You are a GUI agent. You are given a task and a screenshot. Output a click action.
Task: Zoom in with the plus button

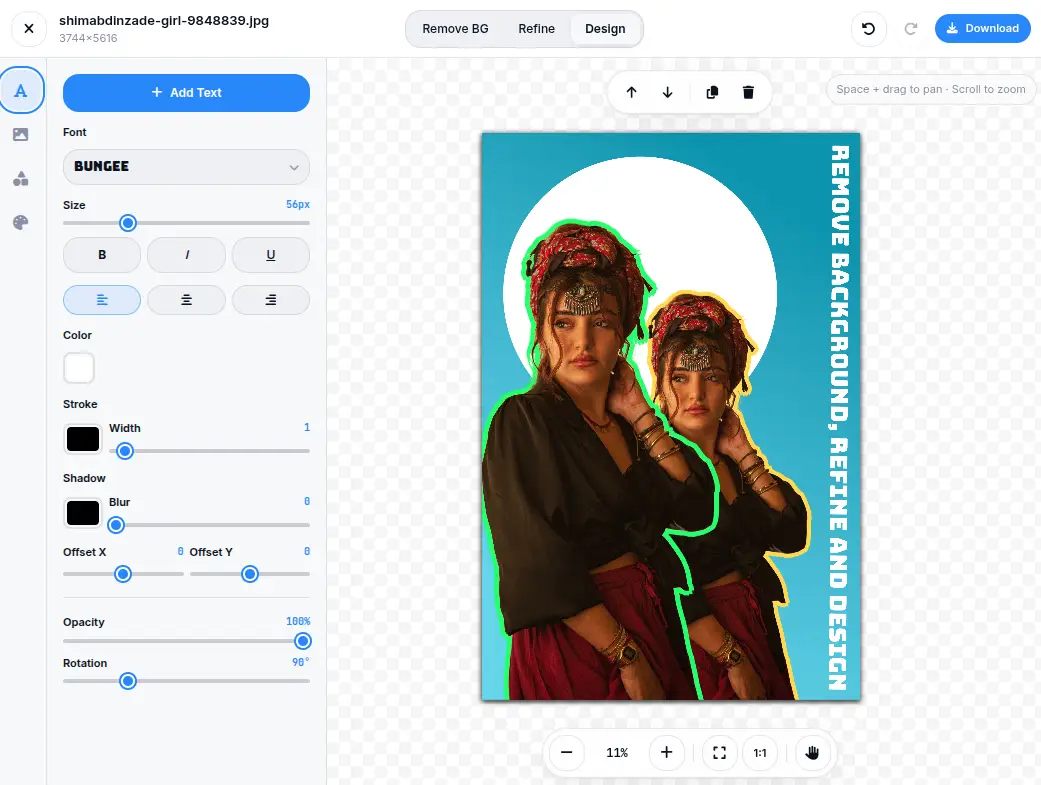(x=667, y=752)
